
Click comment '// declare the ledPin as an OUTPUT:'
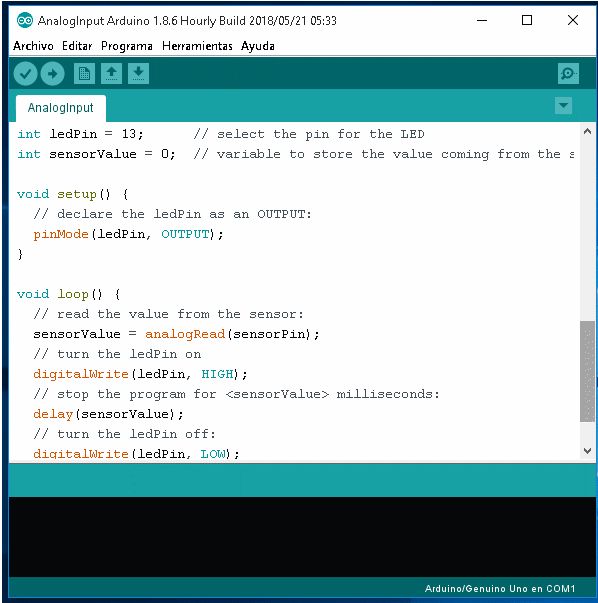click(x=172, y=214)
